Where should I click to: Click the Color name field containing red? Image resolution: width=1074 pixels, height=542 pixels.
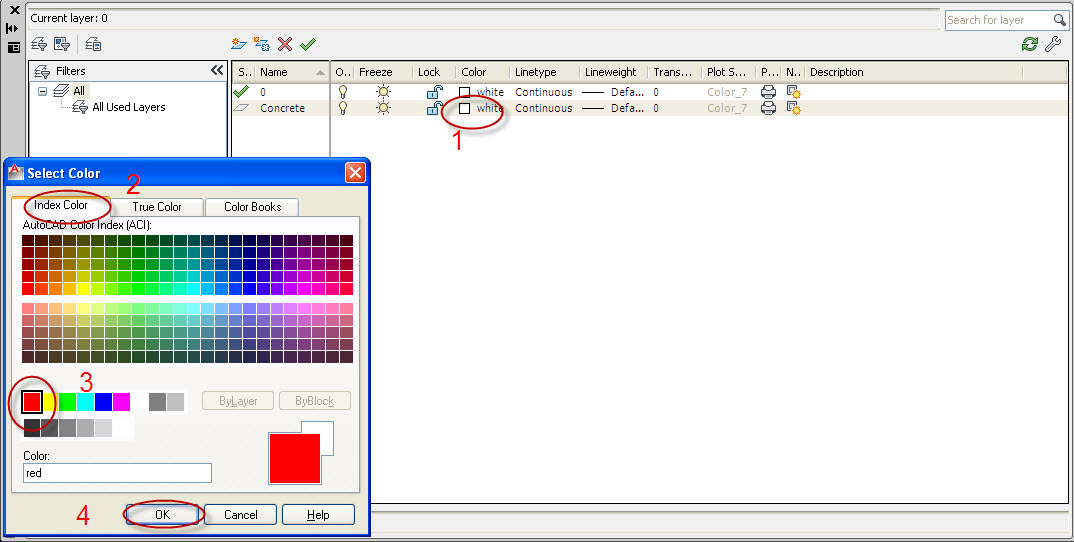(x=117, y=473)
